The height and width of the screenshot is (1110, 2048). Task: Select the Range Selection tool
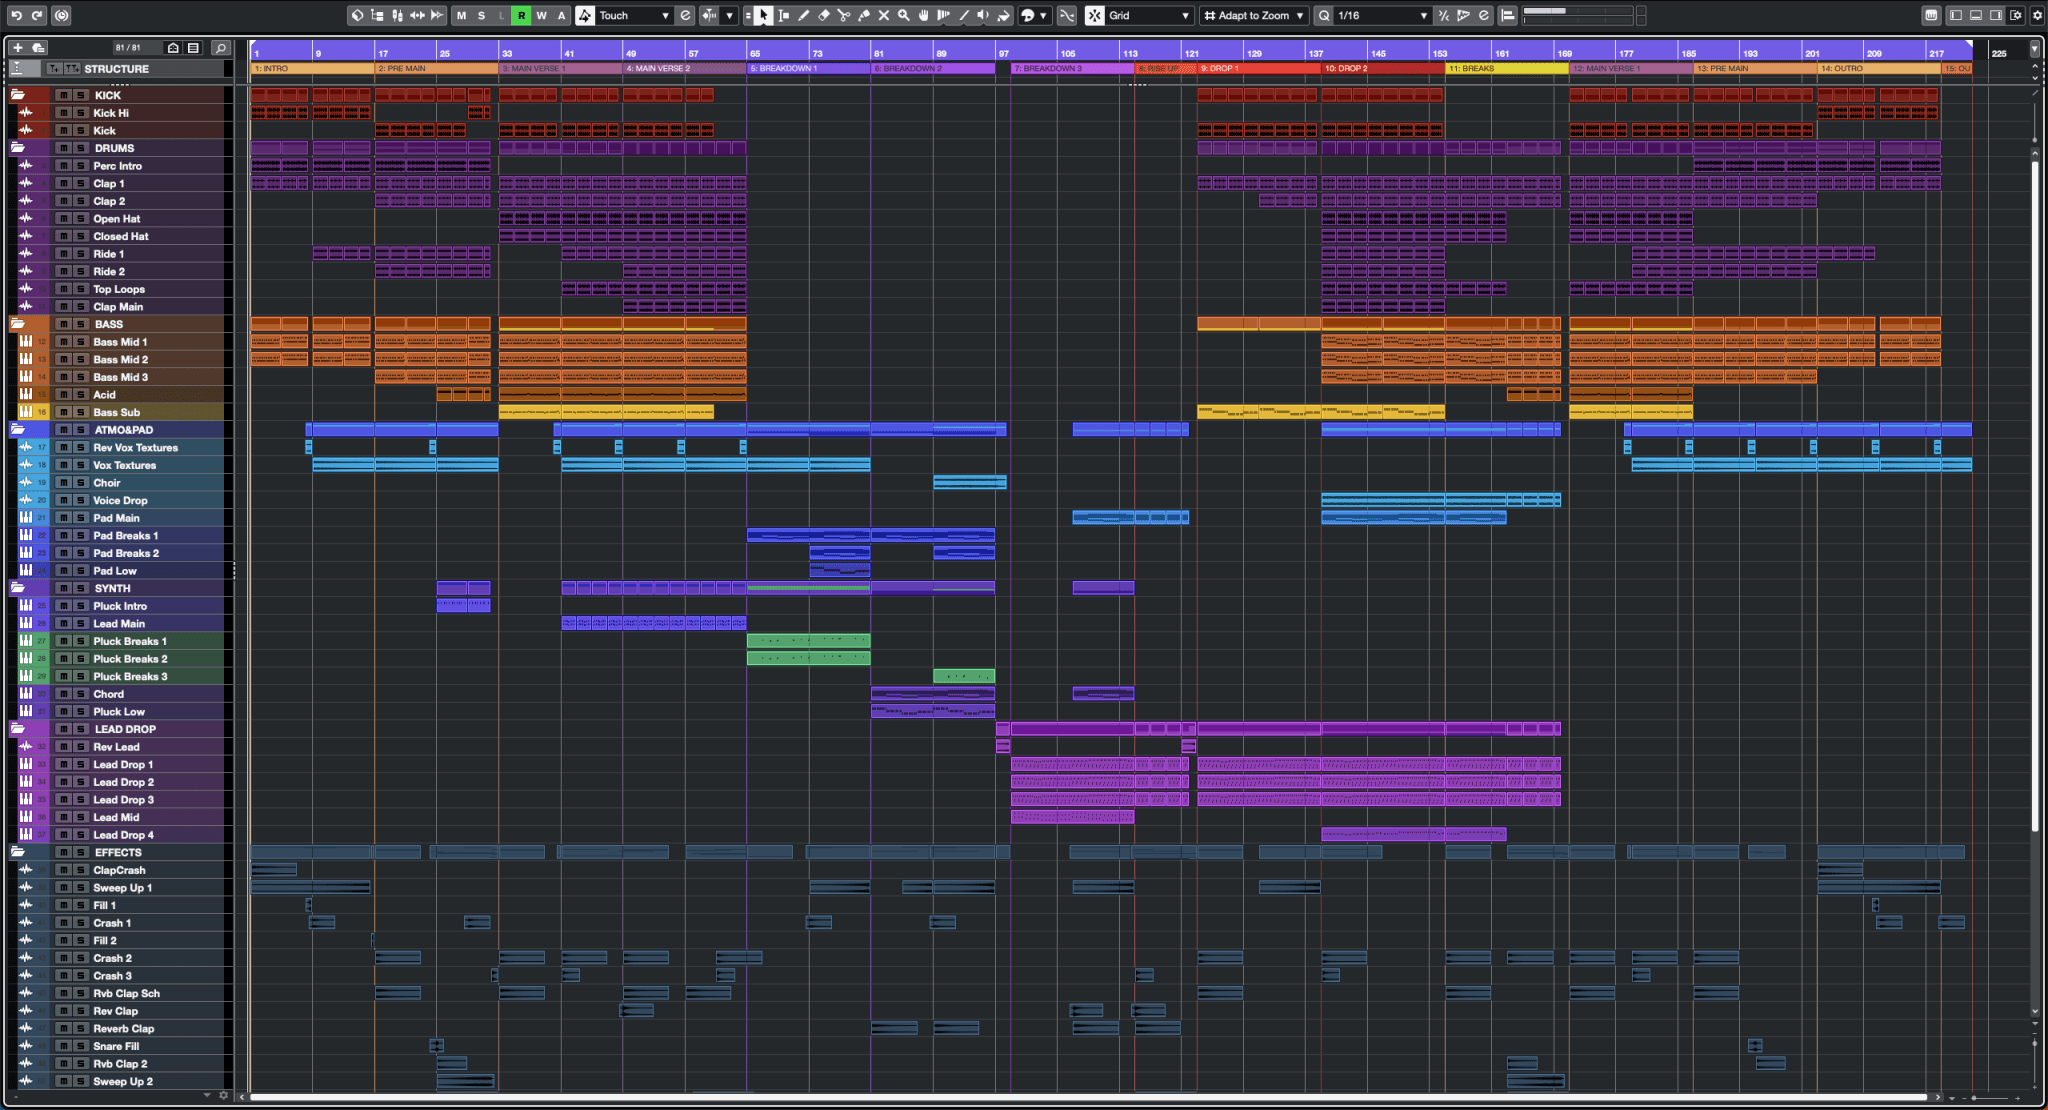[783, 15]
